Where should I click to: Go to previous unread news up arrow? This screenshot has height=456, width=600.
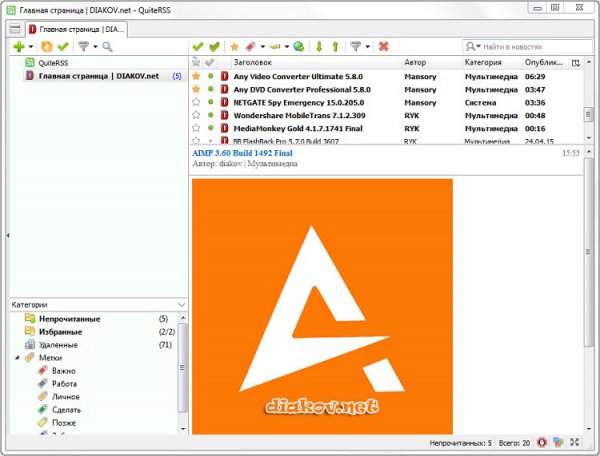coord(336,47)
